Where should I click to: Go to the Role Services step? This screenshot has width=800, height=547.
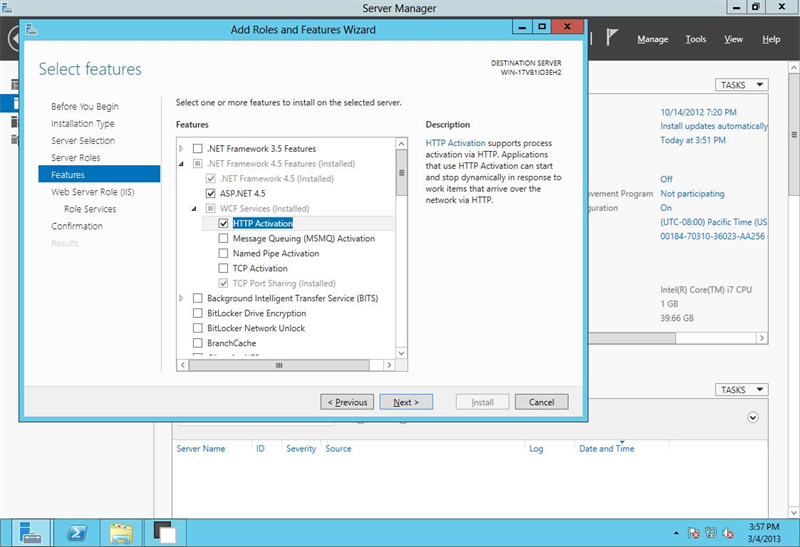coord(90,209)
